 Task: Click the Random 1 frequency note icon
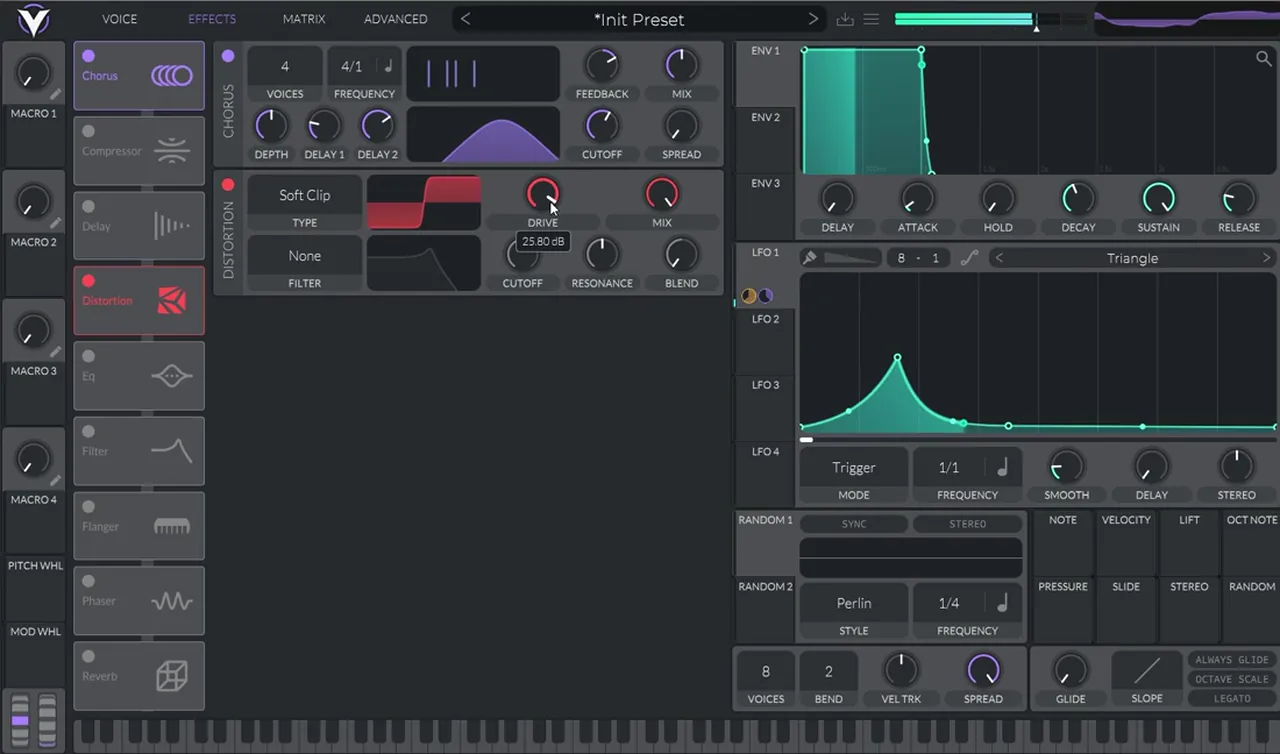tap(1002, 603)
